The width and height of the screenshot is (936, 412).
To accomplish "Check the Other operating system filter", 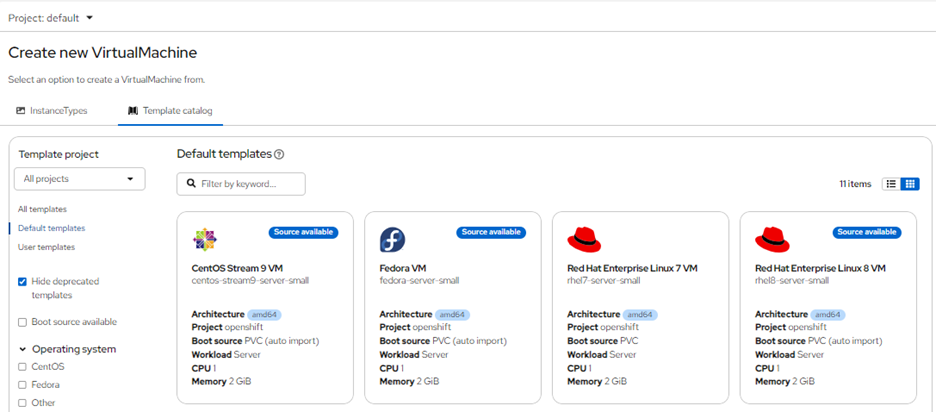I will tap(22, 403).
